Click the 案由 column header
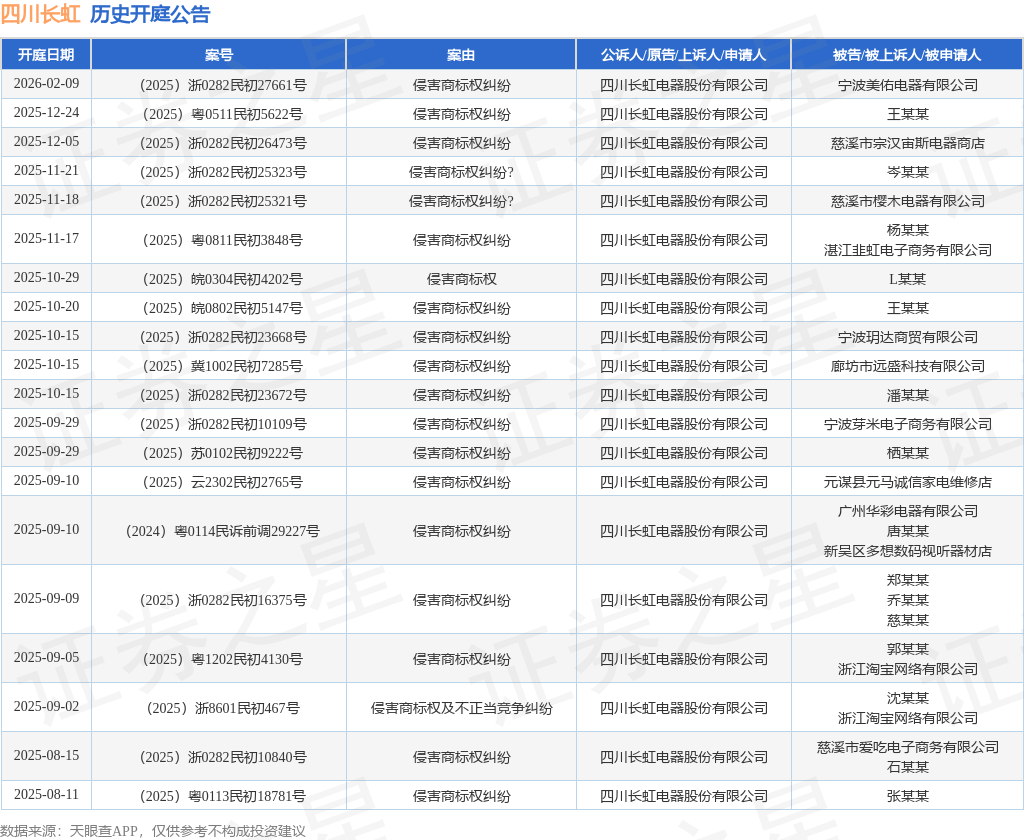The image size is (1024, 840). pyautogui.click(x=461, y=55)
